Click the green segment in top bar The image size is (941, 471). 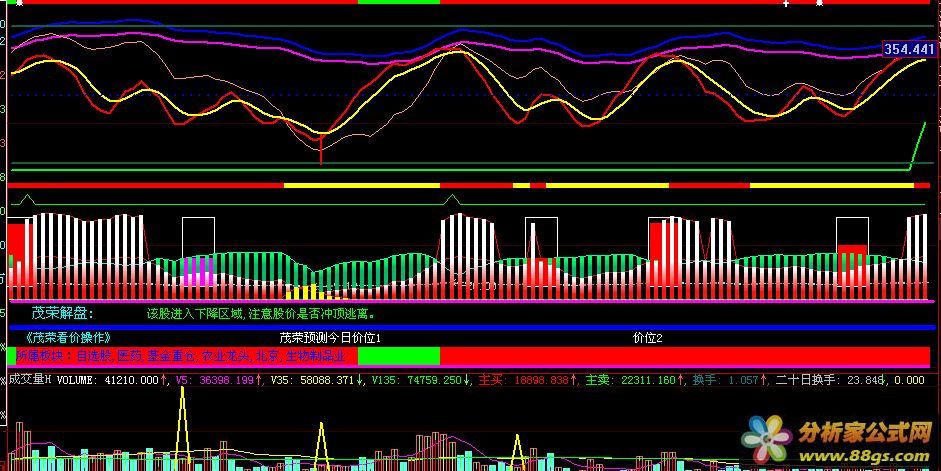[x=397, y=3]
